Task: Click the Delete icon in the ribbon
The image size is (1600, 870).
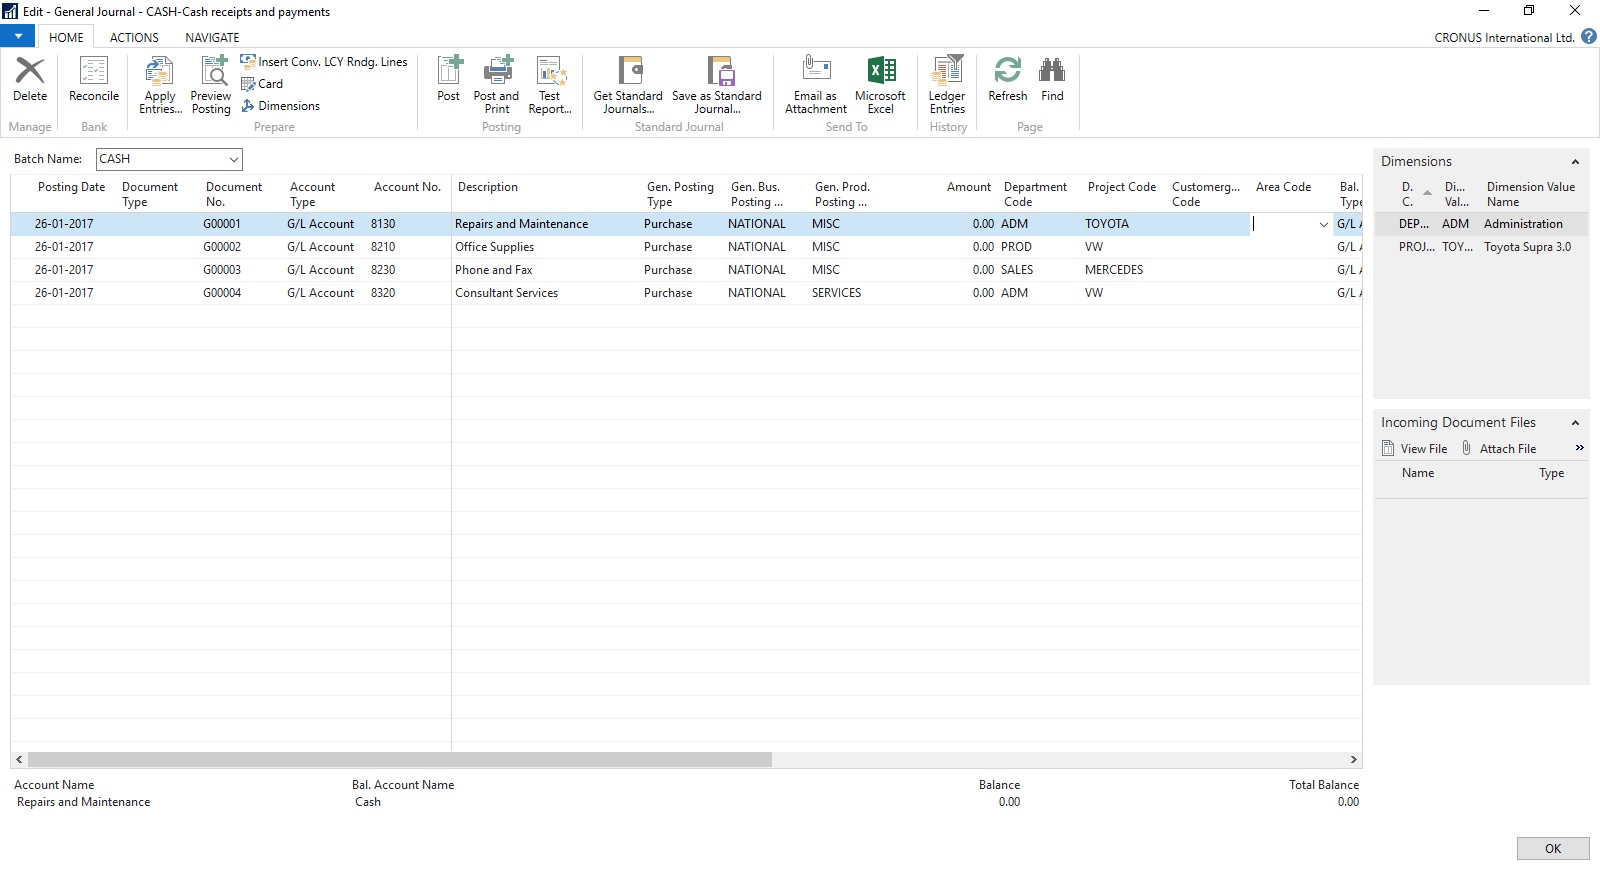Action: (30, 72)
